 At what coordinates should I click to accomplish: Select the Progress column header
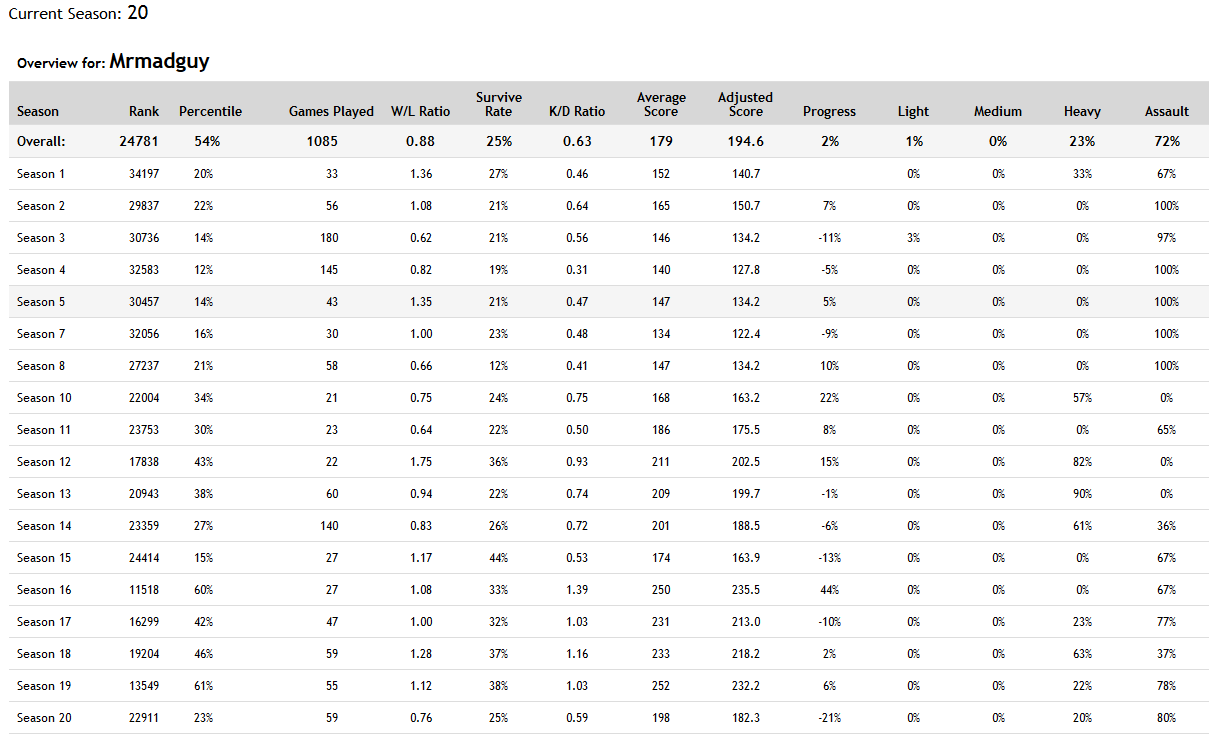pos(829,111)
